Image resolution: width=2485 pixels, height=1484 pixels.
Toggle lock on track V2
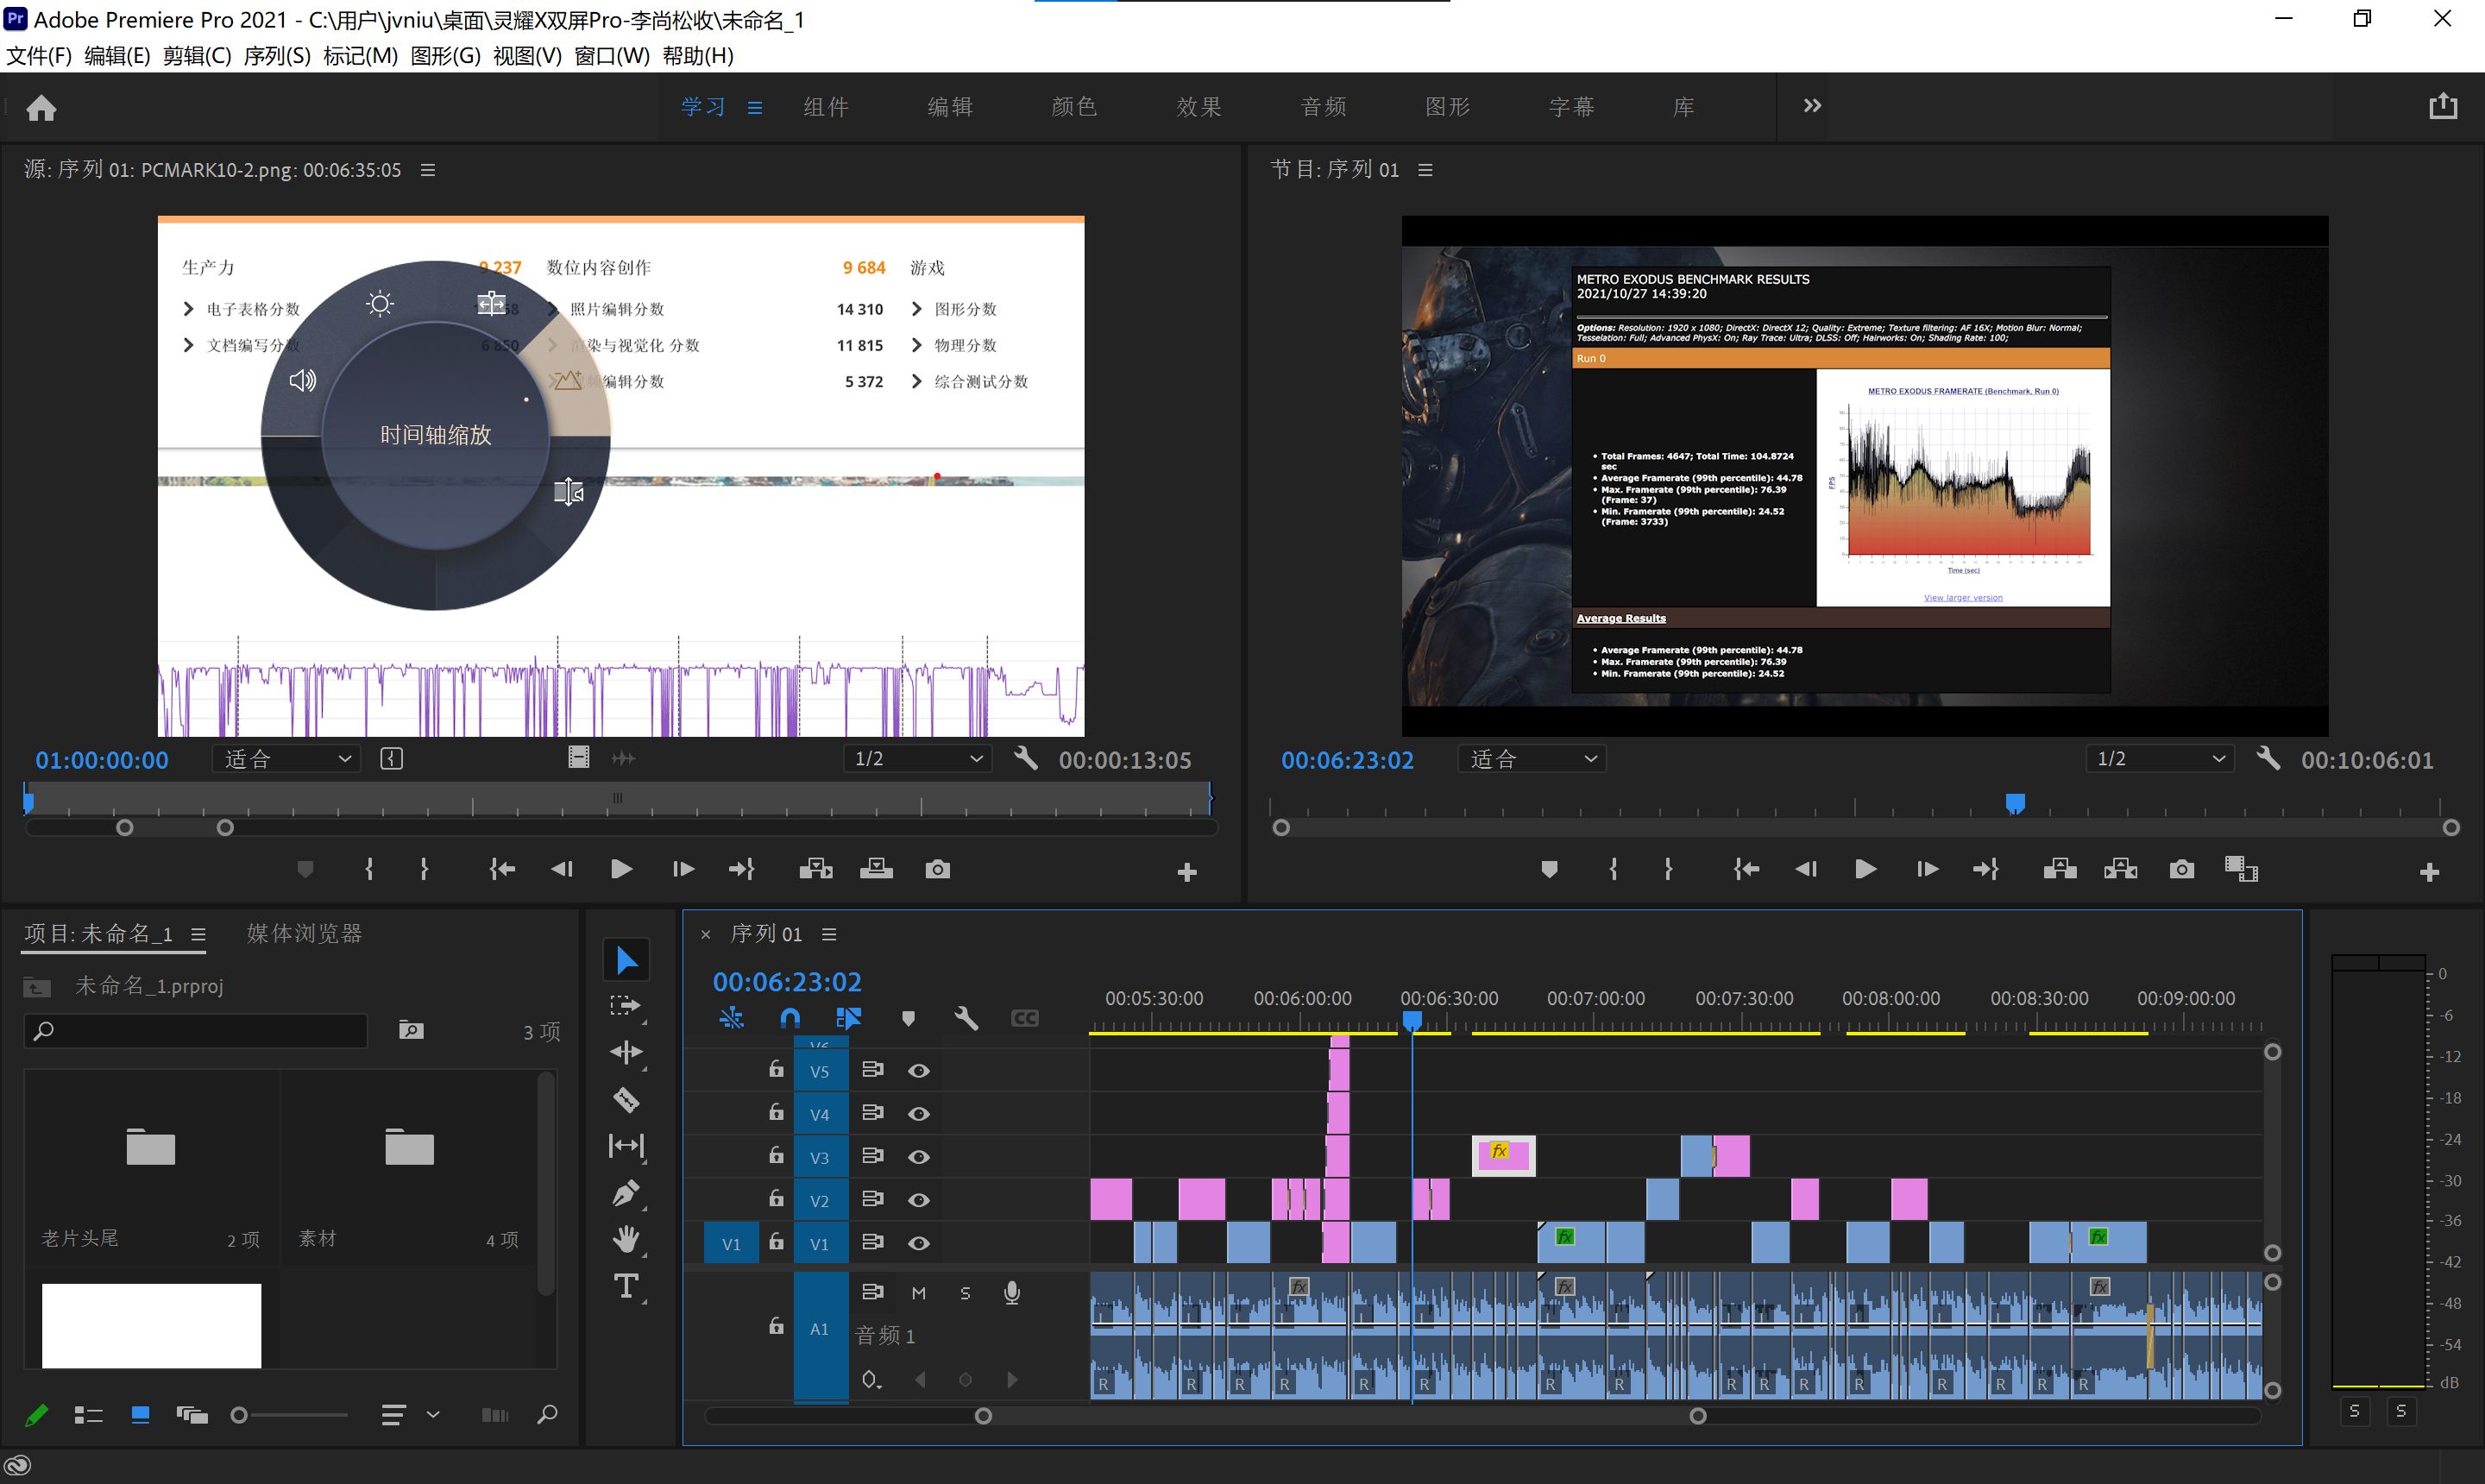point(776,1199)
